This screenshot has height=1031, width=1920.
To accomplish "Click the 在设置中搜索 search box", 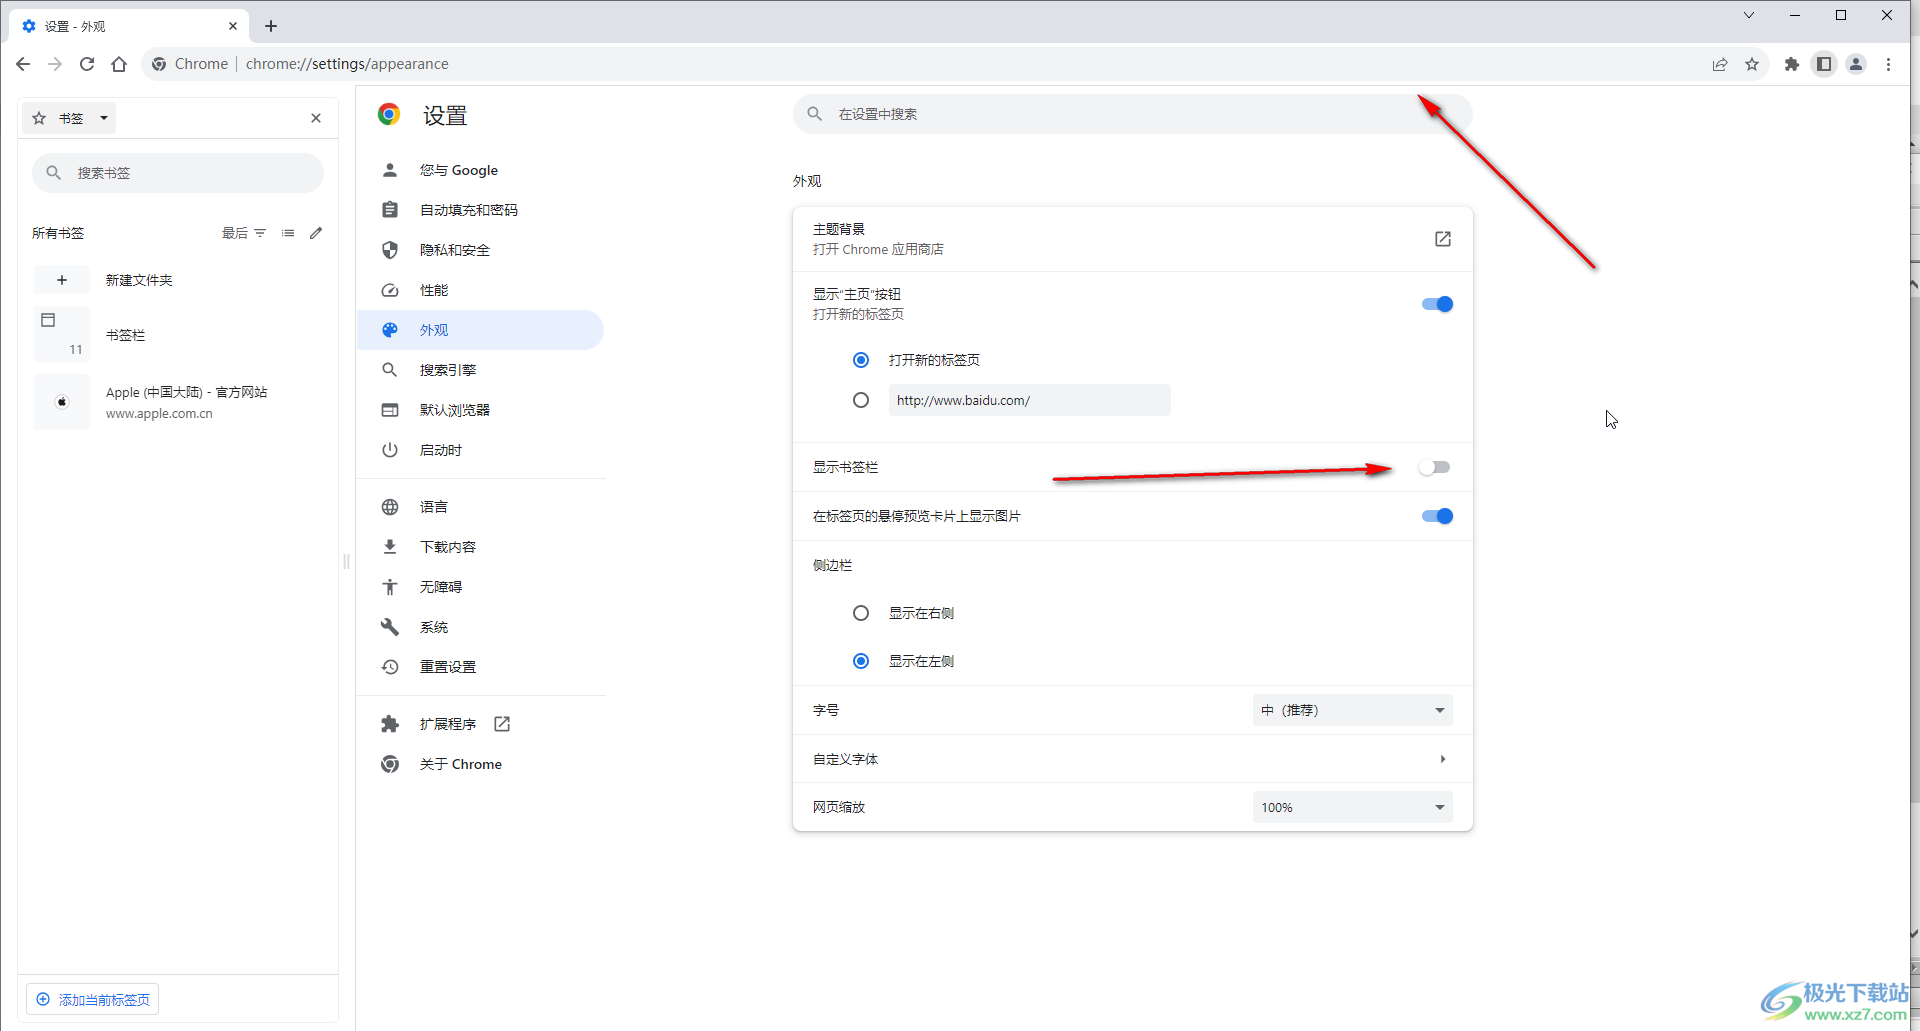I will click(1132, 114).
